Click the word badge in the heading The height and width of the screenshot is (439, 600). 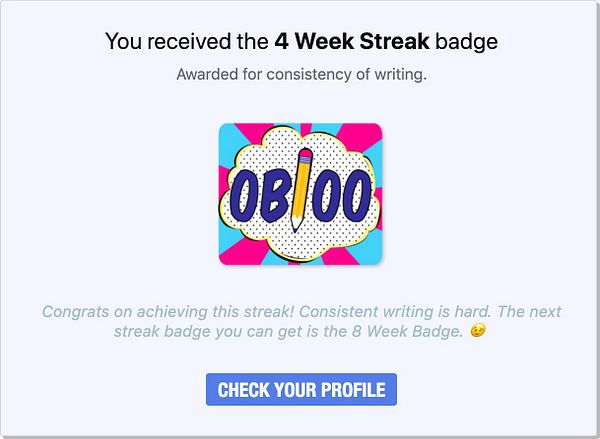466,41
